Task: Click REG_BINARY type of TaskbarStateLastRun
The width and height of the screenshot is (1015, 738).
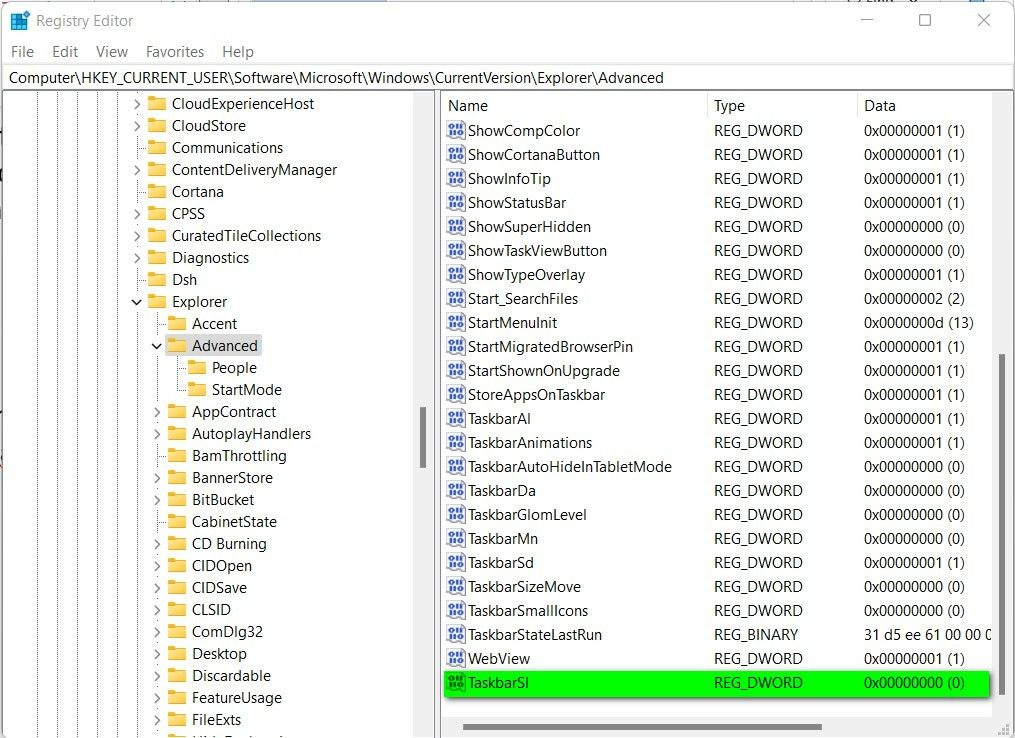Action: click(756, 634)
